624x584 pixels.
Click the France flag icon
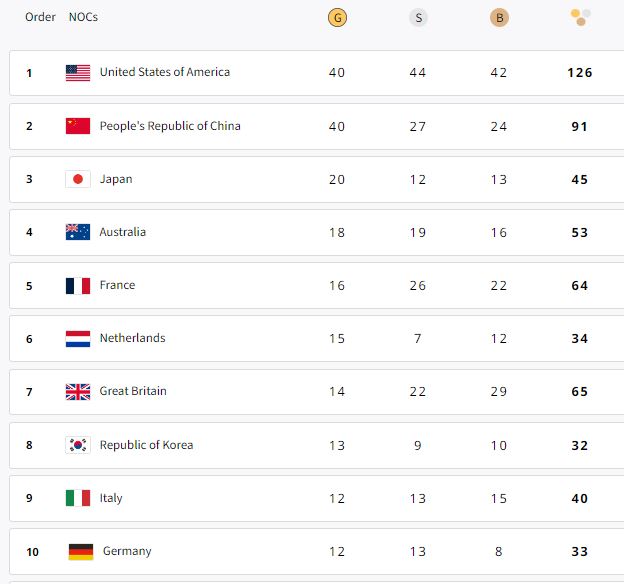point(78,285)
